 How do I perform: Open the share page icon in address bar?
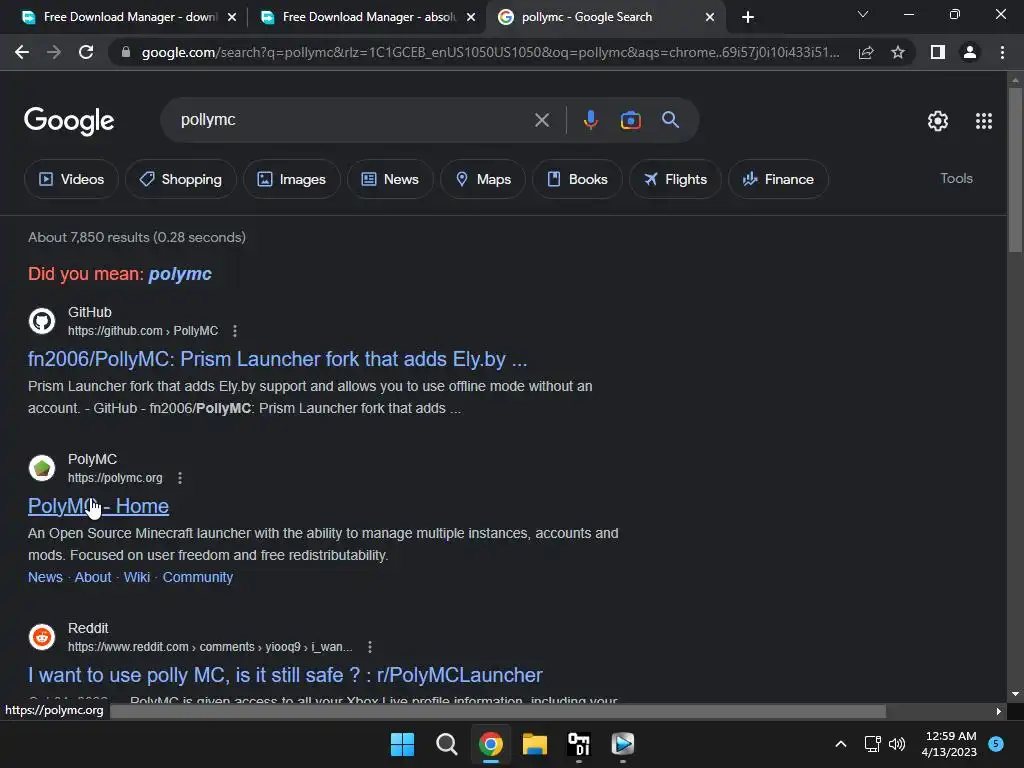[866, 52]
